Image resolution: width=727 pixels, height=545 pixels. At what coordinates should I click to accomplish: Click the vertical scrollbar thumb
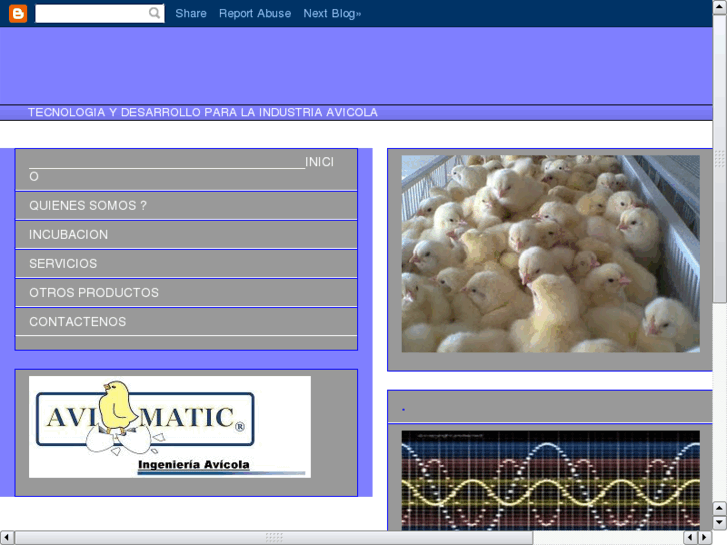coord(720,159)
